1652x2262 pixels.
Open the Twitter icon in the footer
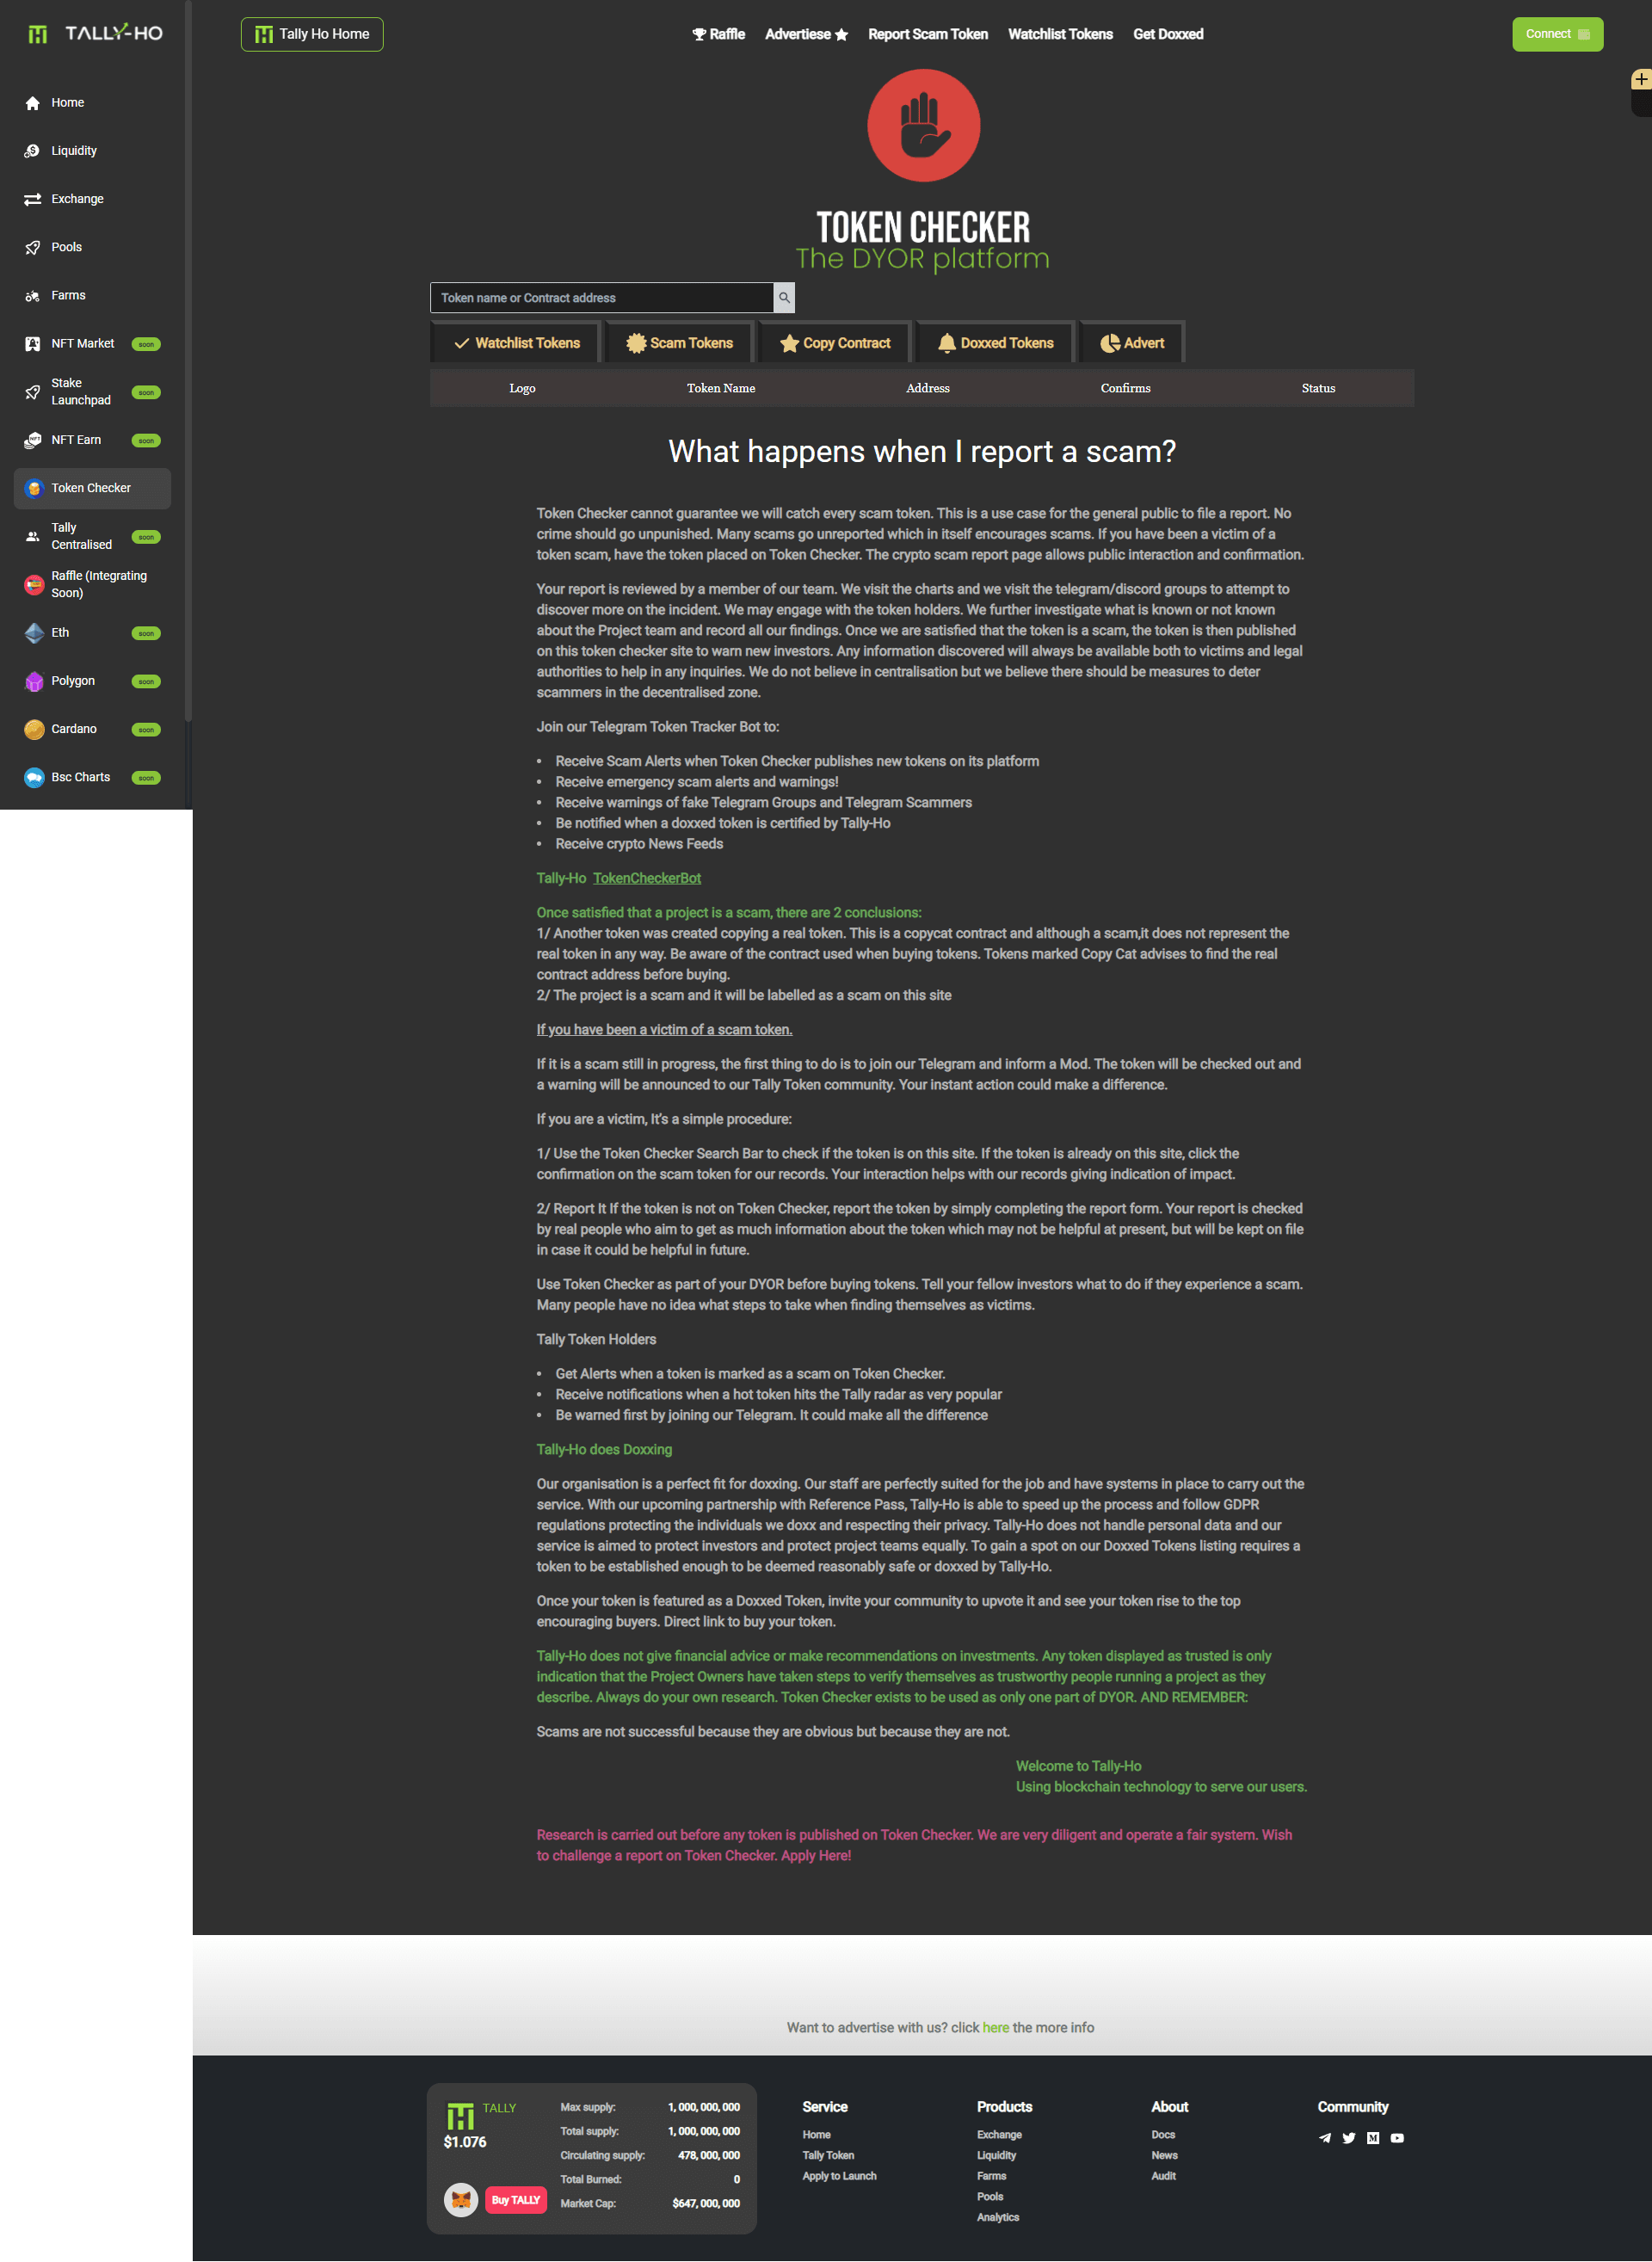click(1349, 2138)
